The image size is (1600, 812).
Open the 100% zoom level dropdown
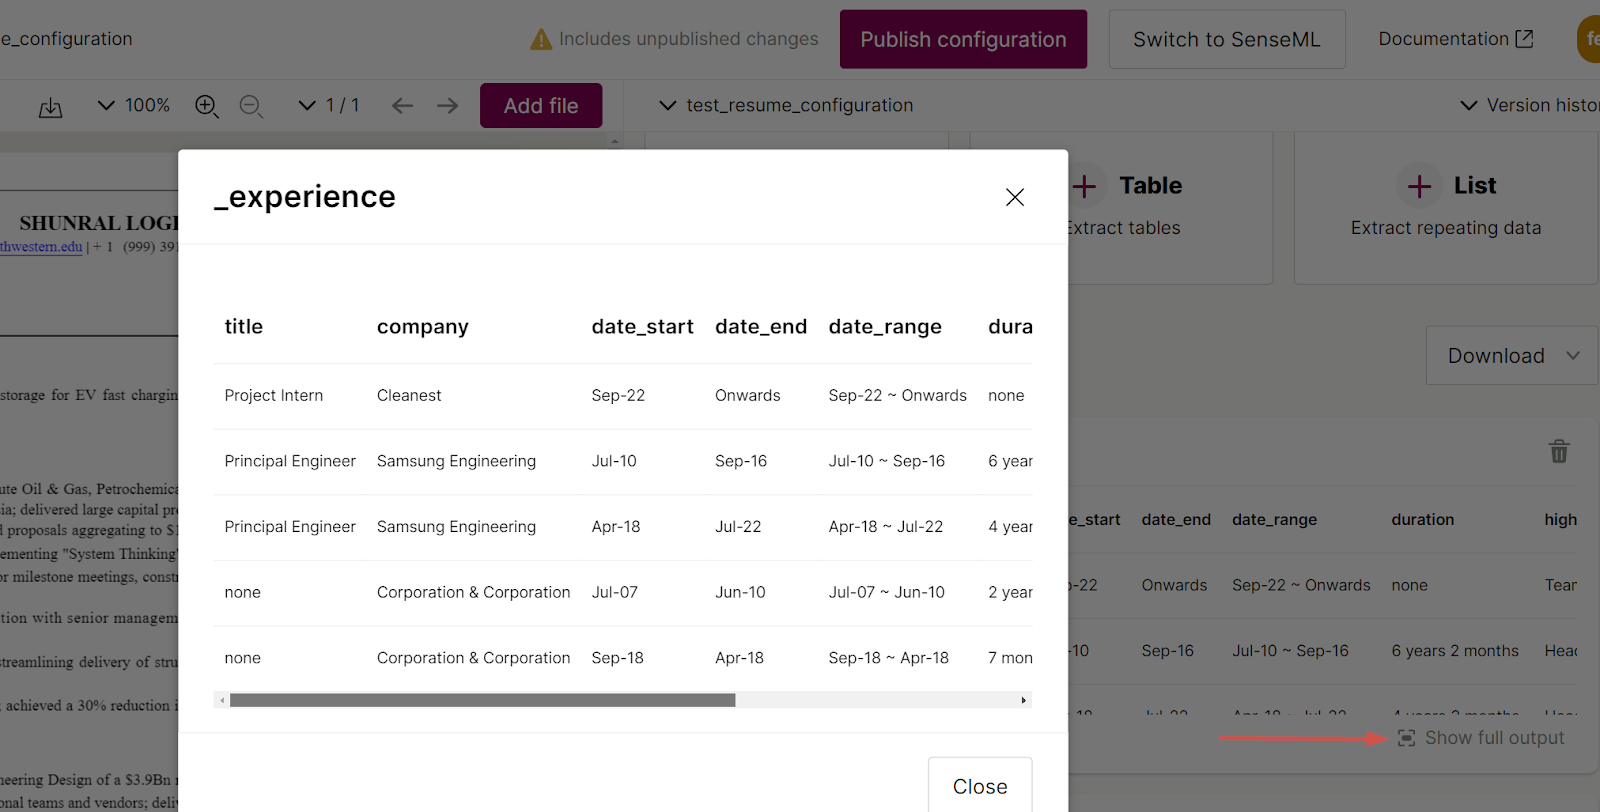(x=134, y=105)
